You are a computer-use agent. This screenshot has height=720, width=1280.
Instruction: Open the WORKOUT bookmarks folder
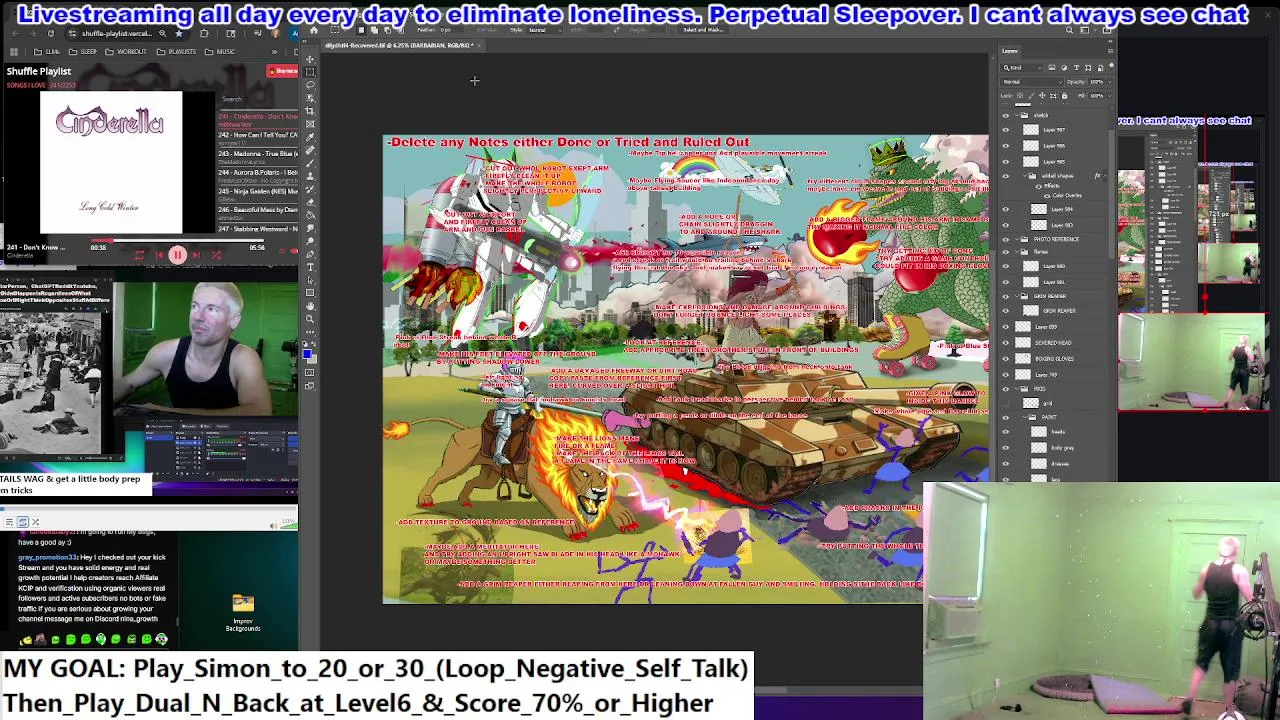[126, 52]
